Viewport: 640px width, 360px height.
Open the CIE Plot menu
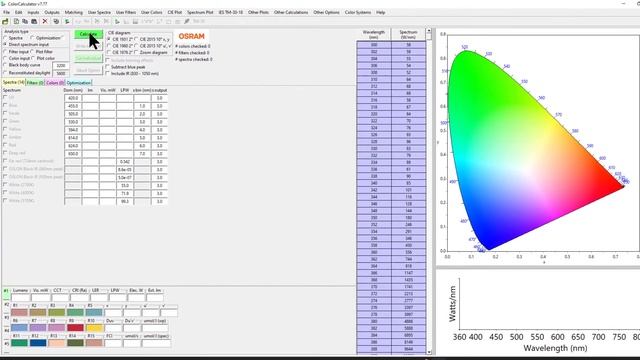pyautogui.click(x=175, y=12)
